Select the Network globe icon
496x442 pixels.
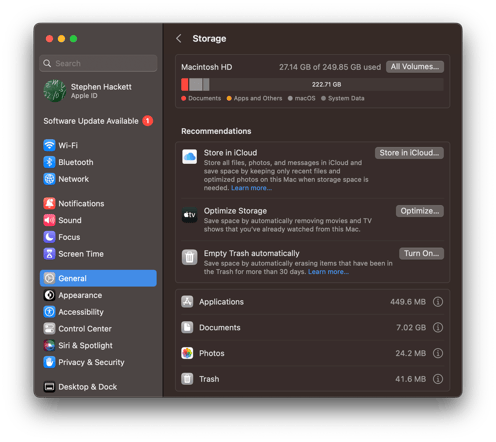tap(49, 179)
